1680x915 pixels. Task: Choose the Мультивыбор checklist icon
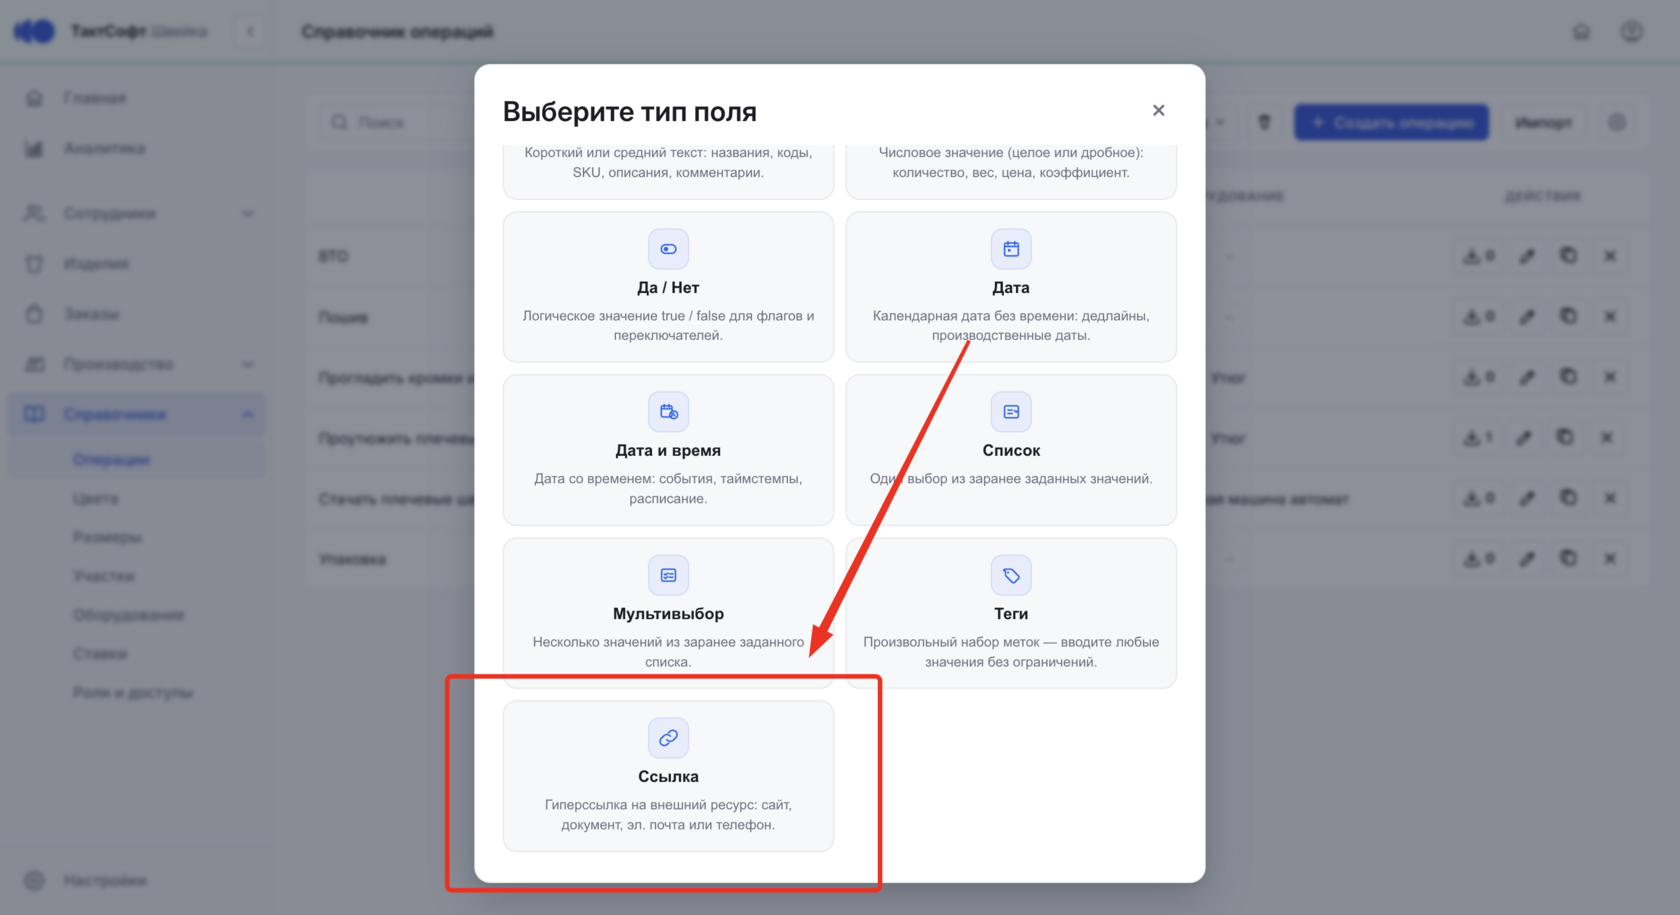[x=668, y=575]
